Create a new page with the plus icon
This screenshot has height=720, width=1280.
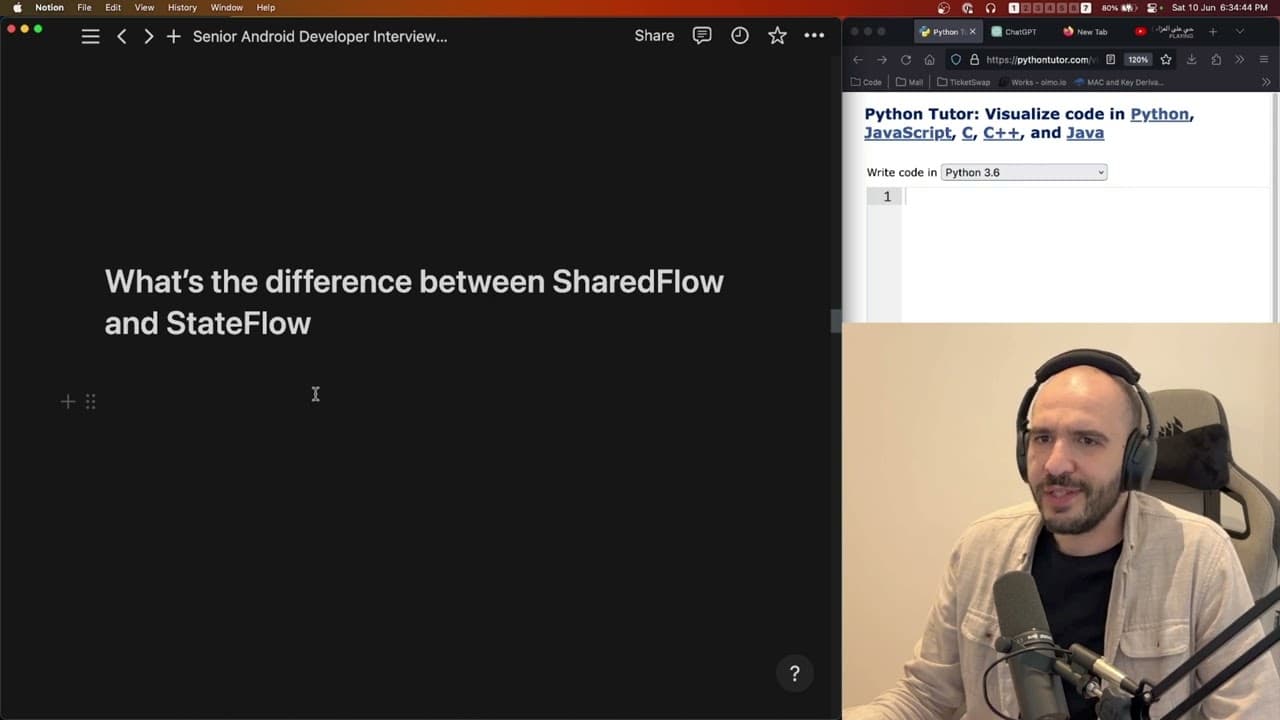173,36
